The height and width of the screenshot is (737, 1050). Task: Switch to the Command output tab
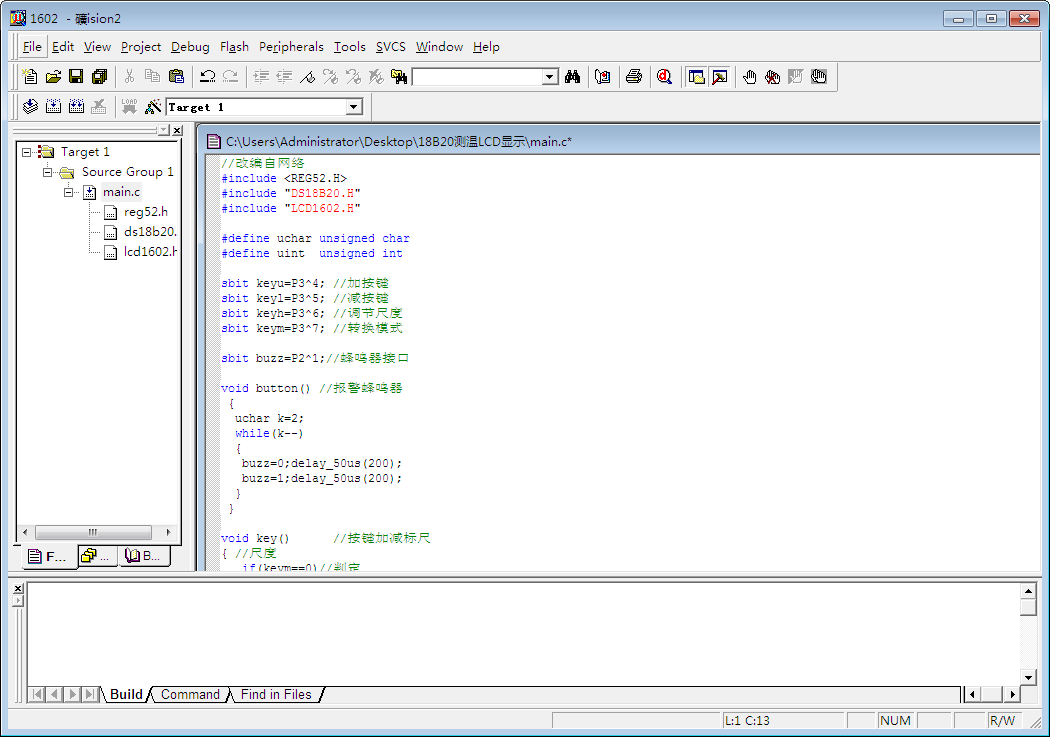tap(190, 694)
